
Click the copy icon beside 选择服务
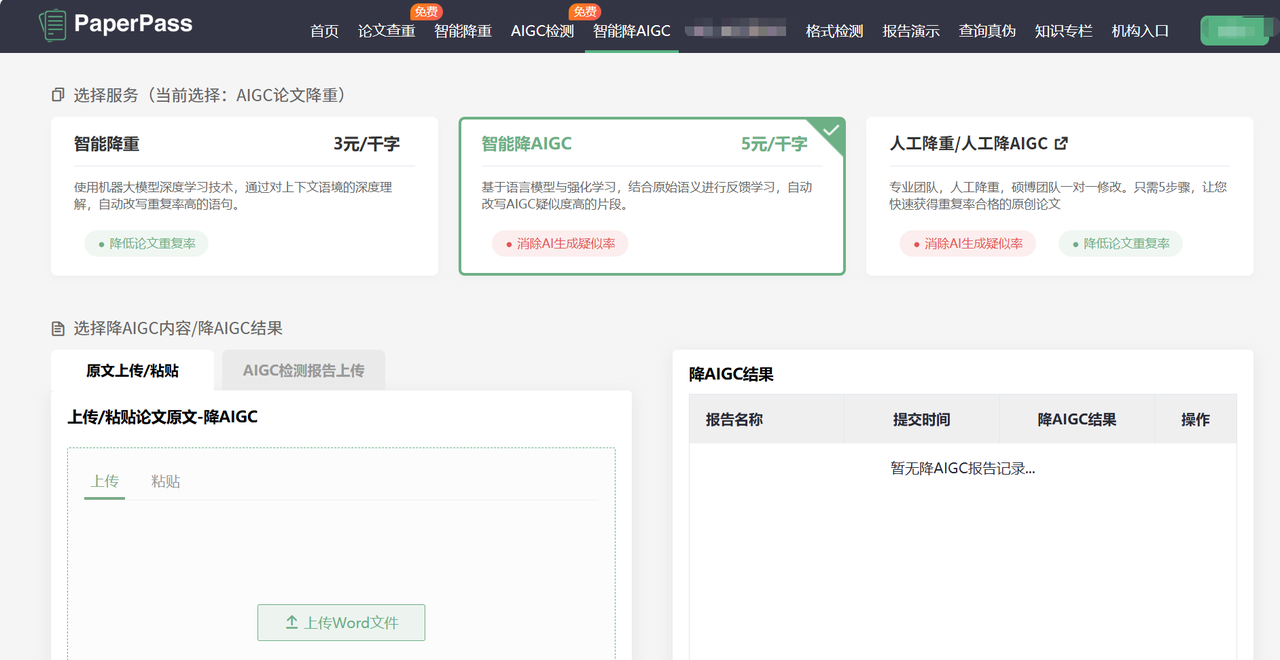tap(58, 95)
